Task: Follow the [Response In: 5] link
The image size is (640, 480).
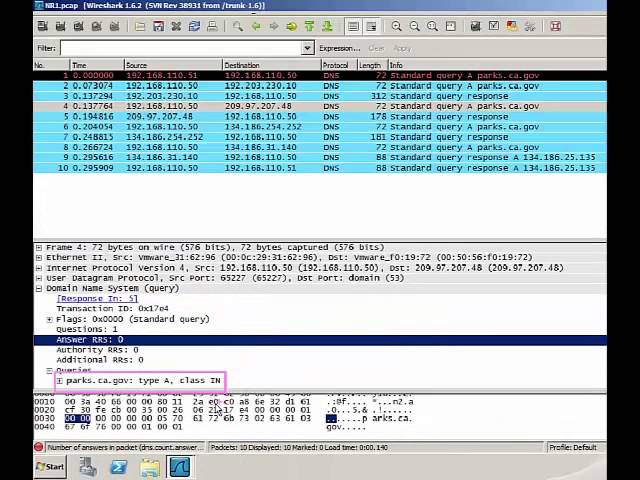Action: click(97, 299)
